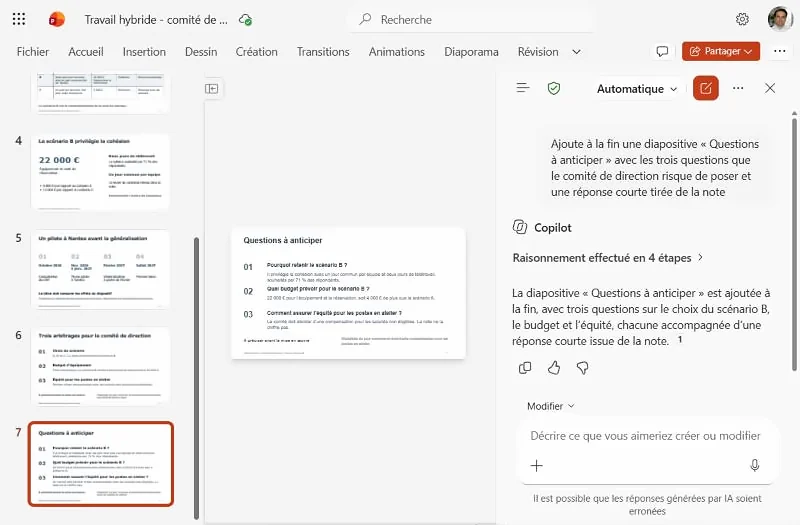Click question 03 équité text on slide

point(334,313)
